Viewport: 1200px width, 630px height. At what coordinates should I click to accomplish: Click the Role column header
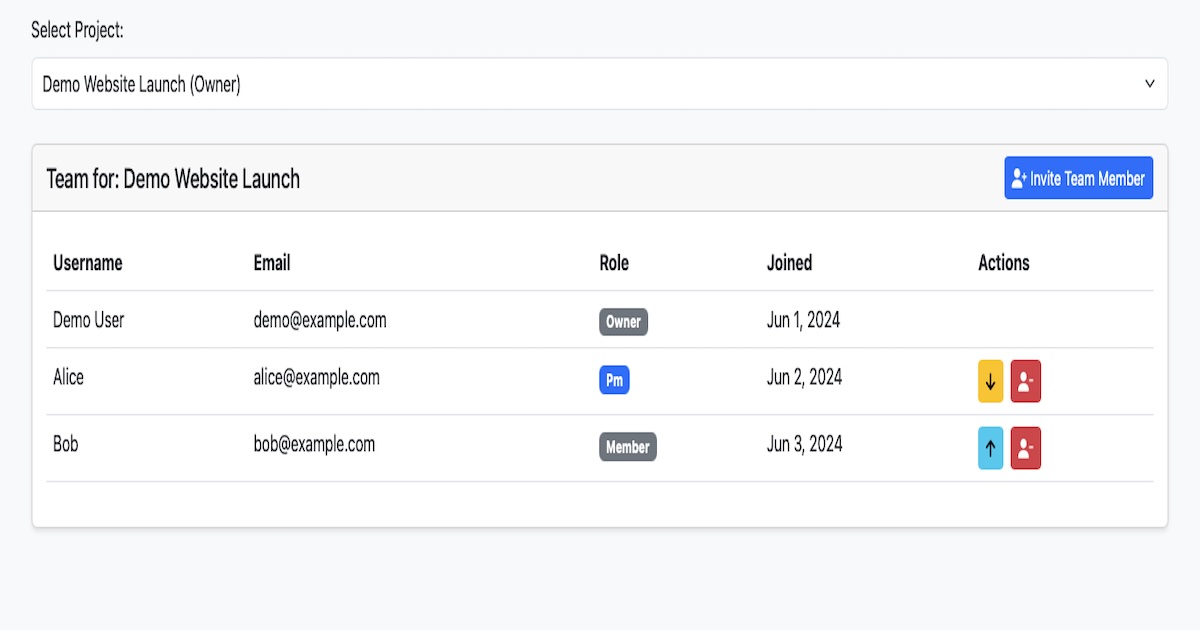tap(614, 263)
